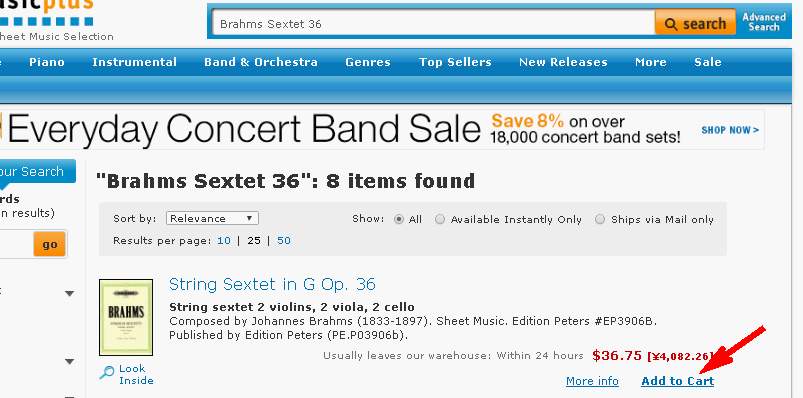Show 10 results per page
The width and height of the screenshot is (803, 398).
224,240
